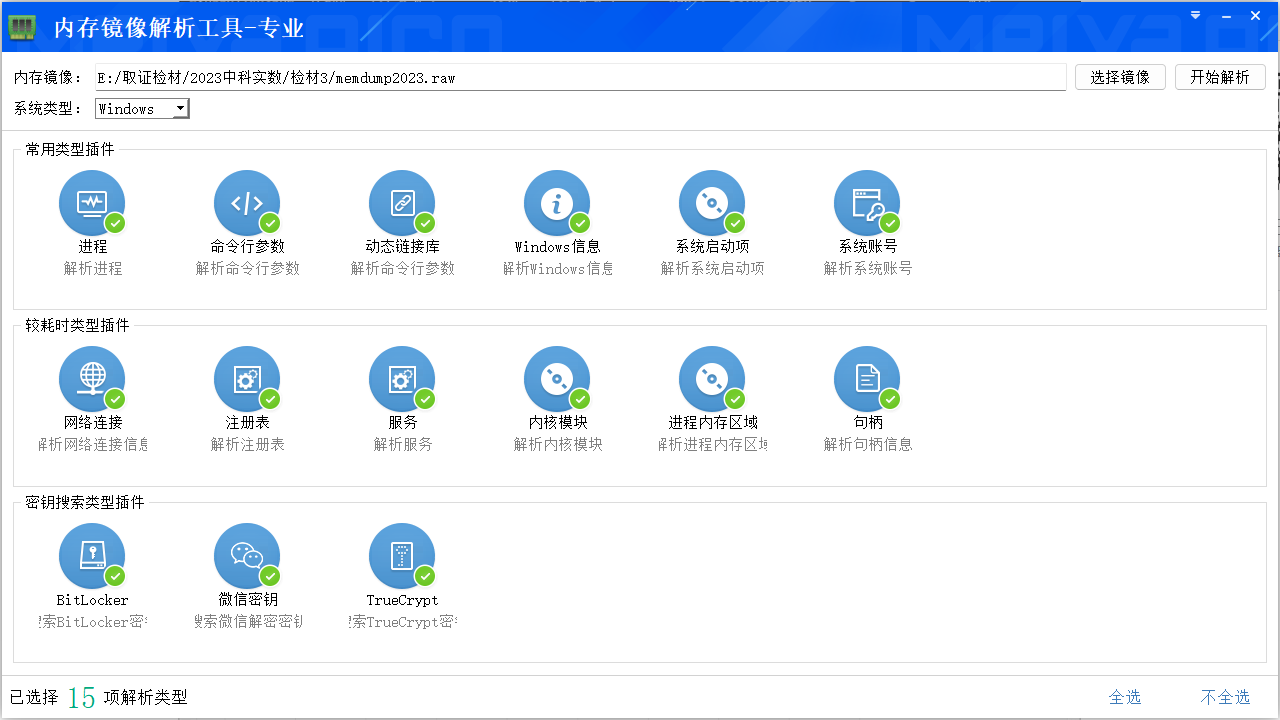Toggle the 服务 gear plugin icon
Image resolution: width=1280 pixels, height=720 pixels.
click(402, 379)
